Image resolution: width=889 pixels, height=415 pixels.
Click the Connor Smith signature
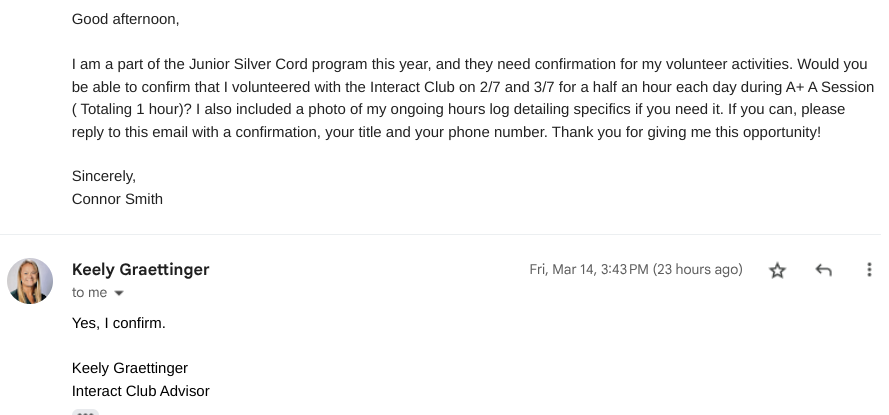pyautogui.click(x=117, y=199)
